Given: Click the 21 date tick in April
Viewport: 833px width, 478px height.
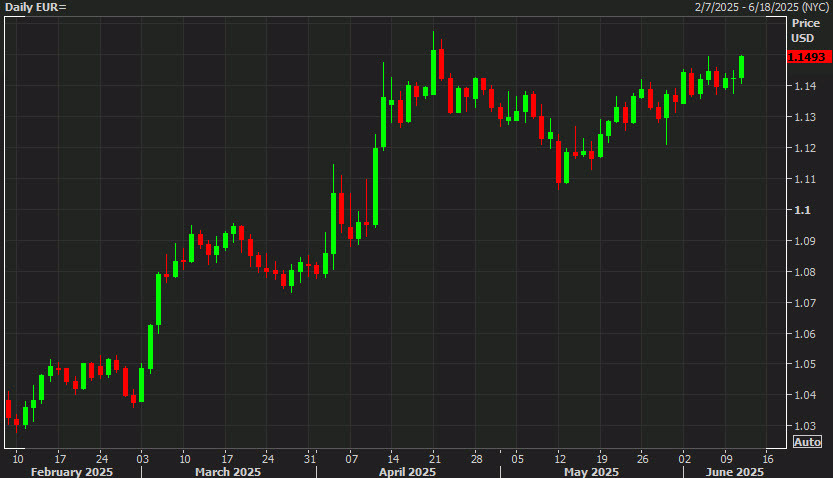Looking at the screenshot, I should (435, 459).
